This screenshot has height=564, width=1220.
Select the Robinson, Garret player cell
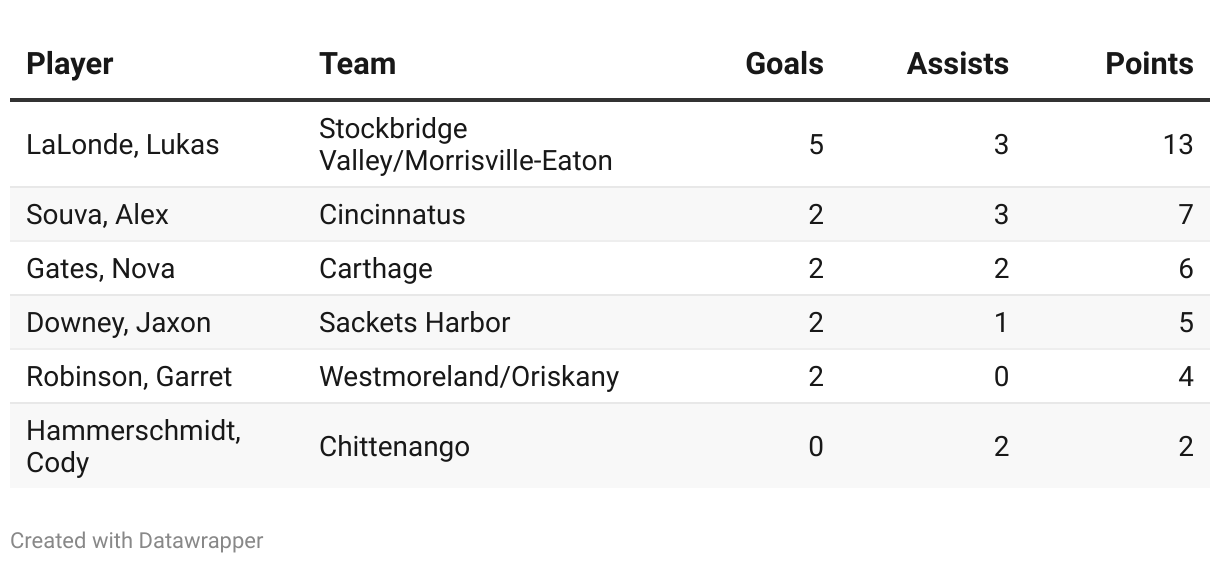[129, 377]
